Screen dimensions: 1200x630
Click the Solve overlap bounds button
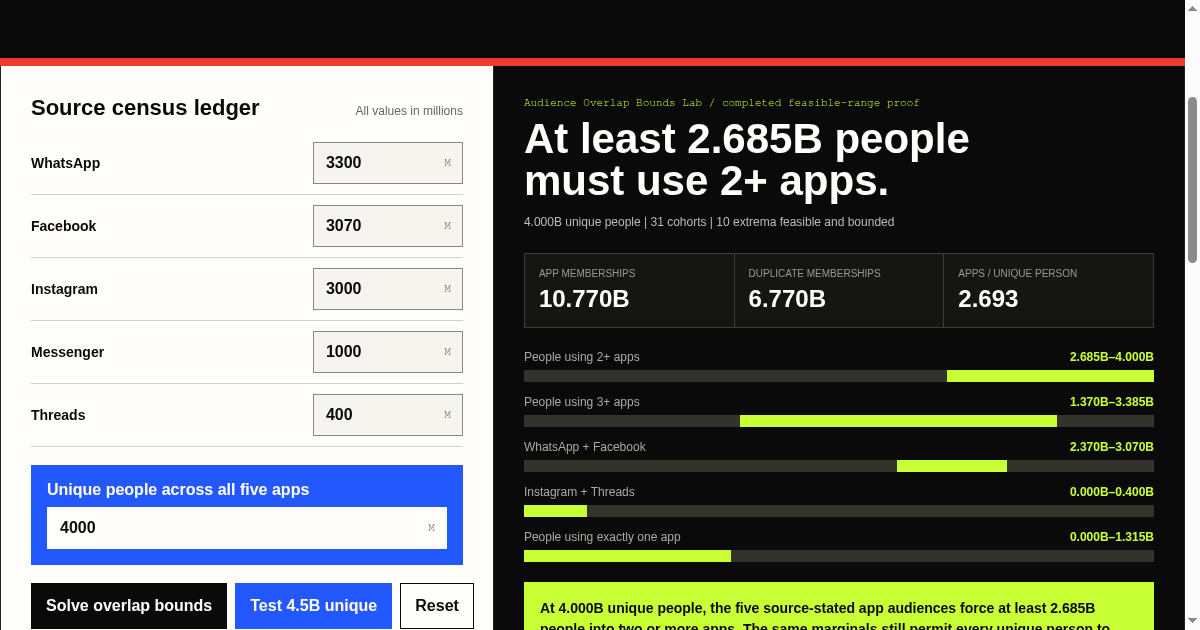129,606
